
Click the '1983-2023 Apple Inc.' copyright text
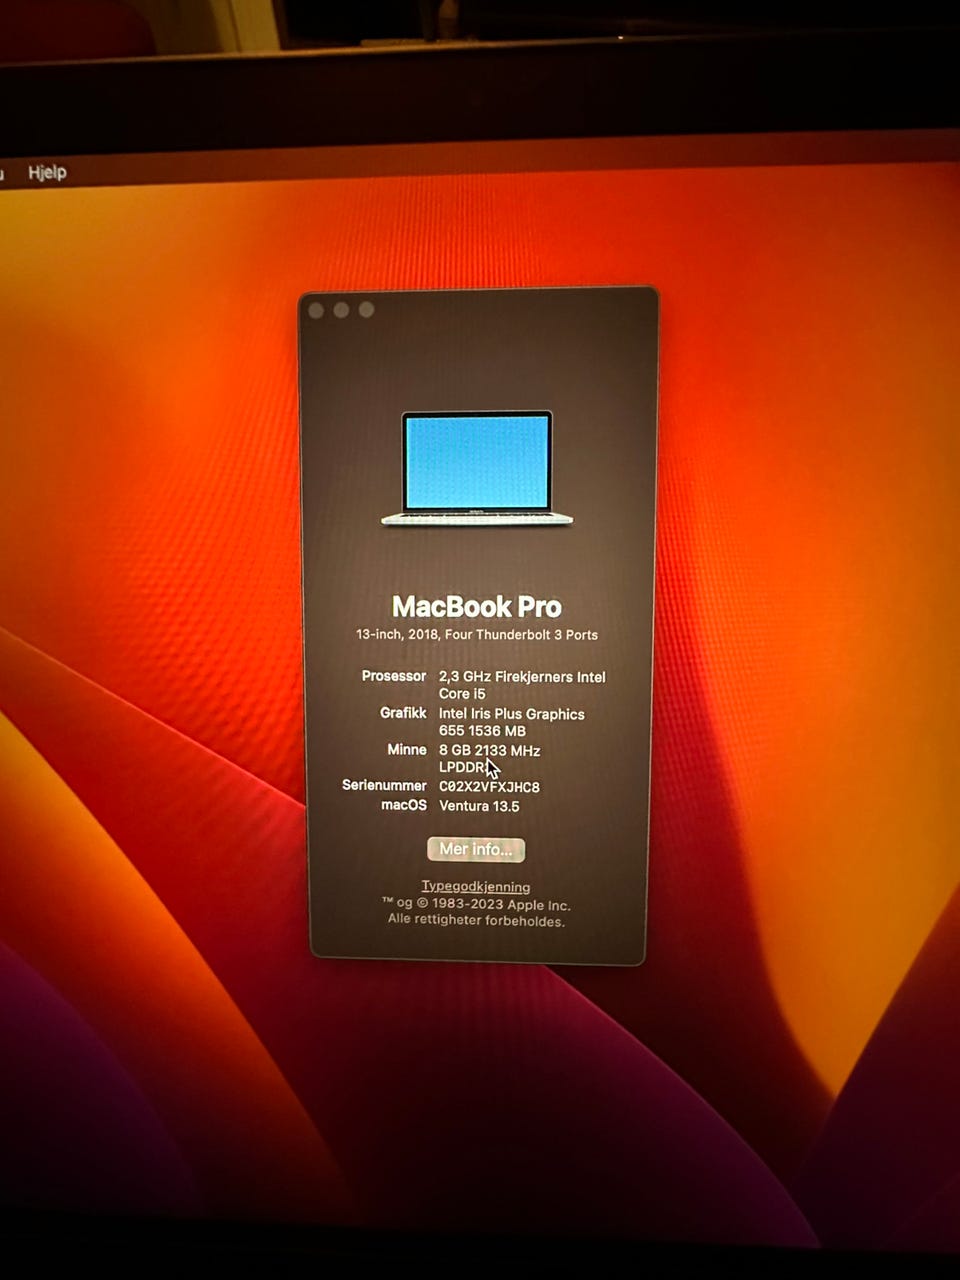click(501, 905)
